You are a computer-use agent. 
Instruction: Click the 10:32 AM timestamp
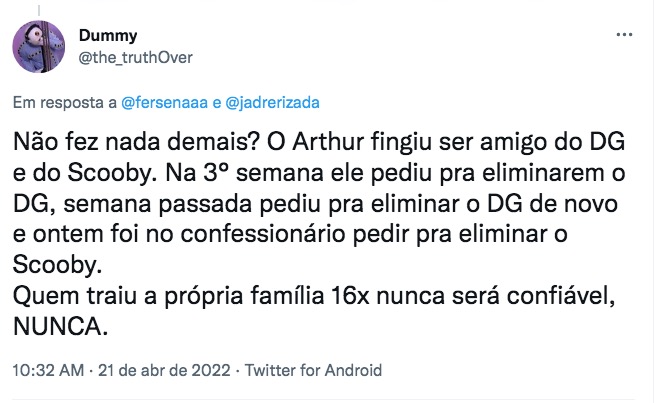tap(45, 370)
